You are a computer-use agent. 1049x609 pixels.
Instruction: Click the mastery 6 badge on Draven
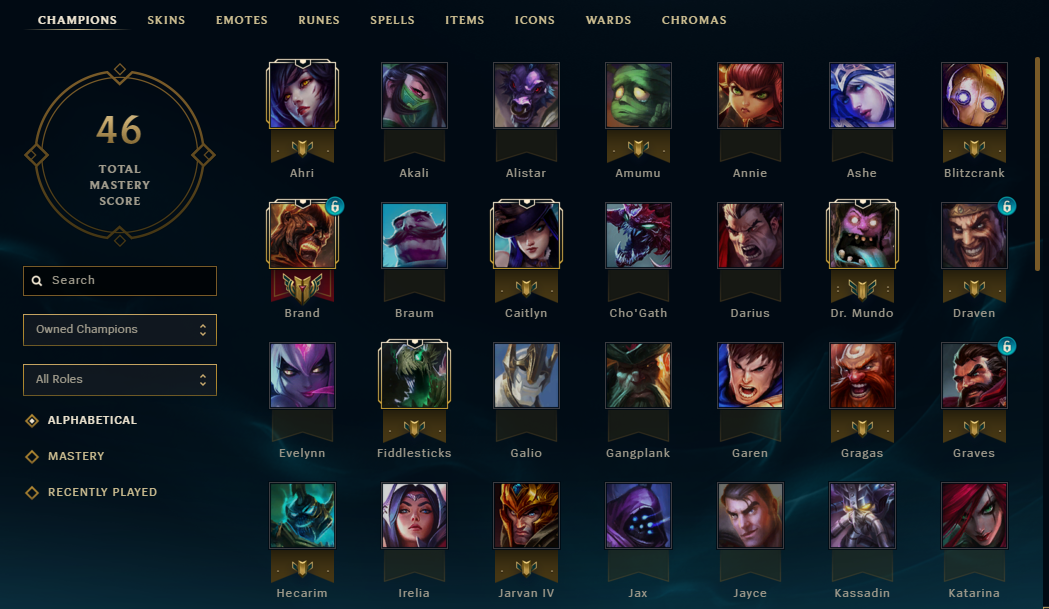point(1006,206)
